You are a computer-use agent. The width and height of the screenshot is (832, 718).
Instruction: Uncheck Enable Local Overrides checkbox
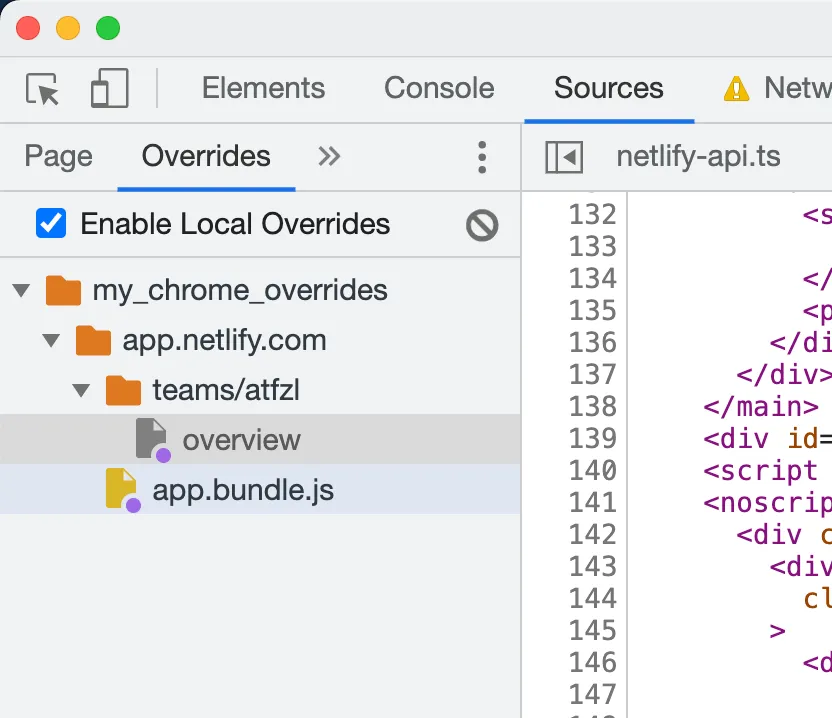pos(51,223)
